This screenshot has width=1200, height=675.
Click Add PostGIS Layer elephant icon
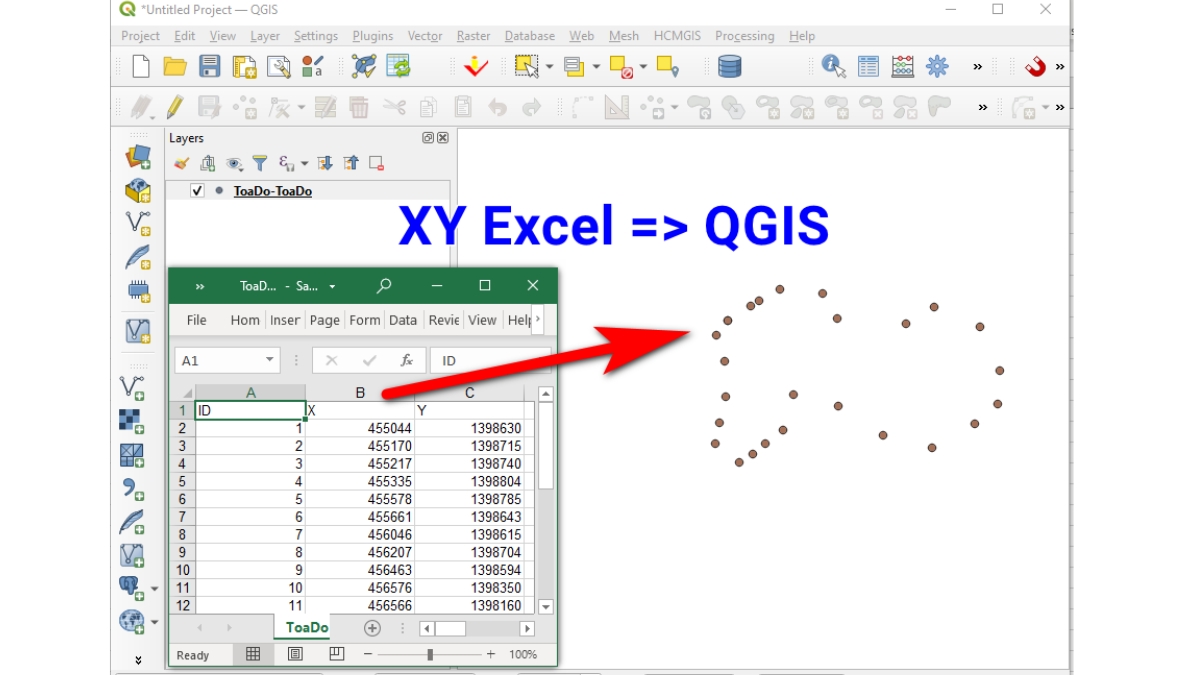click(131, 587)
